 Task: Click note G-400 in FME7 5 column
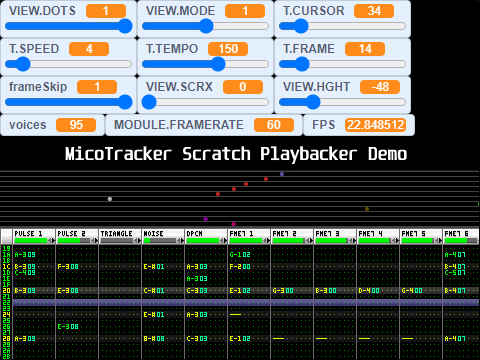[412, 291]
